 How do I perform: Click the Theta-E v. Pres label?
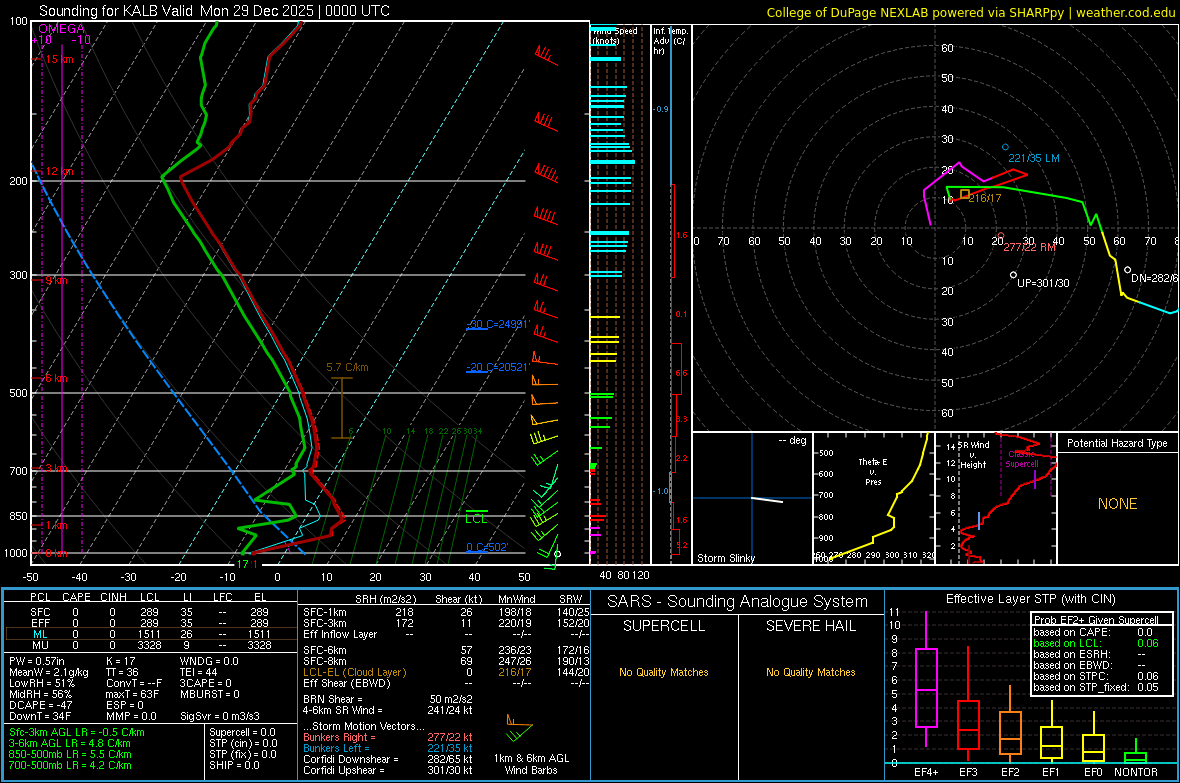click(873, 472)
